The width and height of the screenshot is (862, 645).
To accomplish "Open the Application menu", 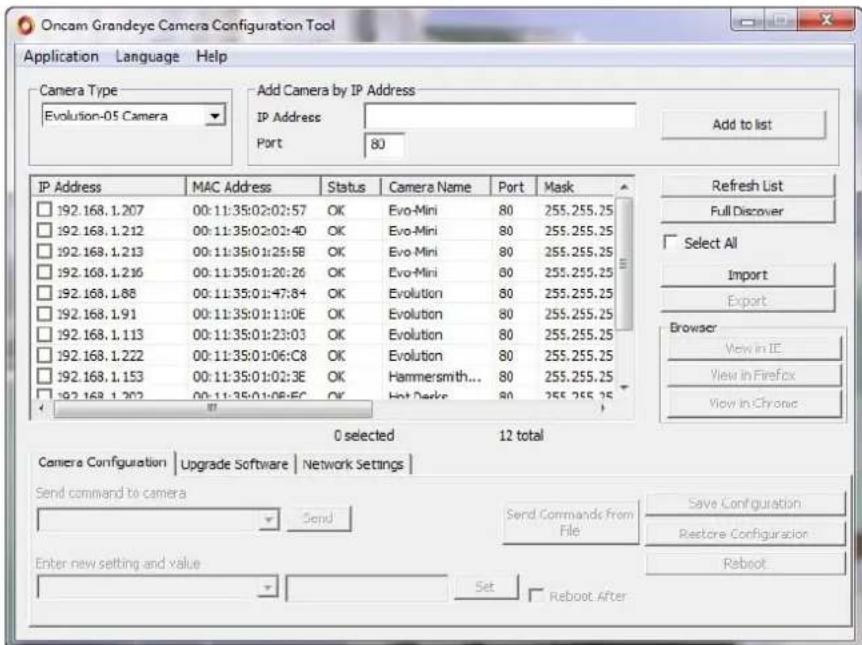I will pyautogui.click(x=61, y=57).
